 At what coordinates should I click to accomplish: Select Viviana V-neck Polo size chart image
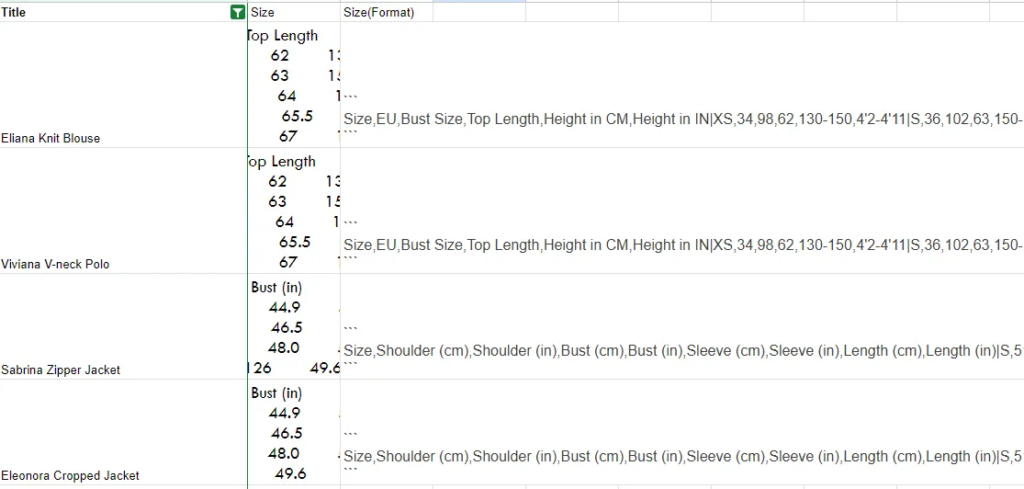[x=294, y=211]
